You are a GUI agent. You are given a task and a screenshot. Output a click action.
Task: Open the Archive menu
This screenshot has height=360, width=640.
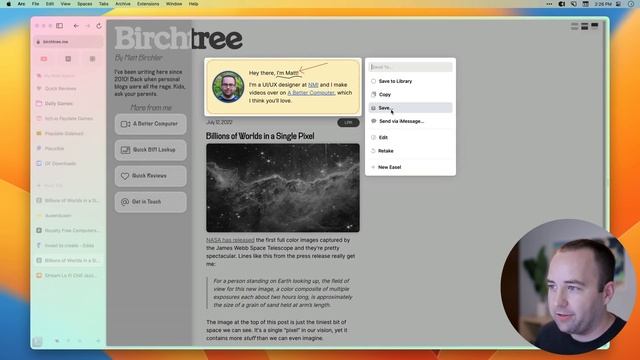pos(123,4)
